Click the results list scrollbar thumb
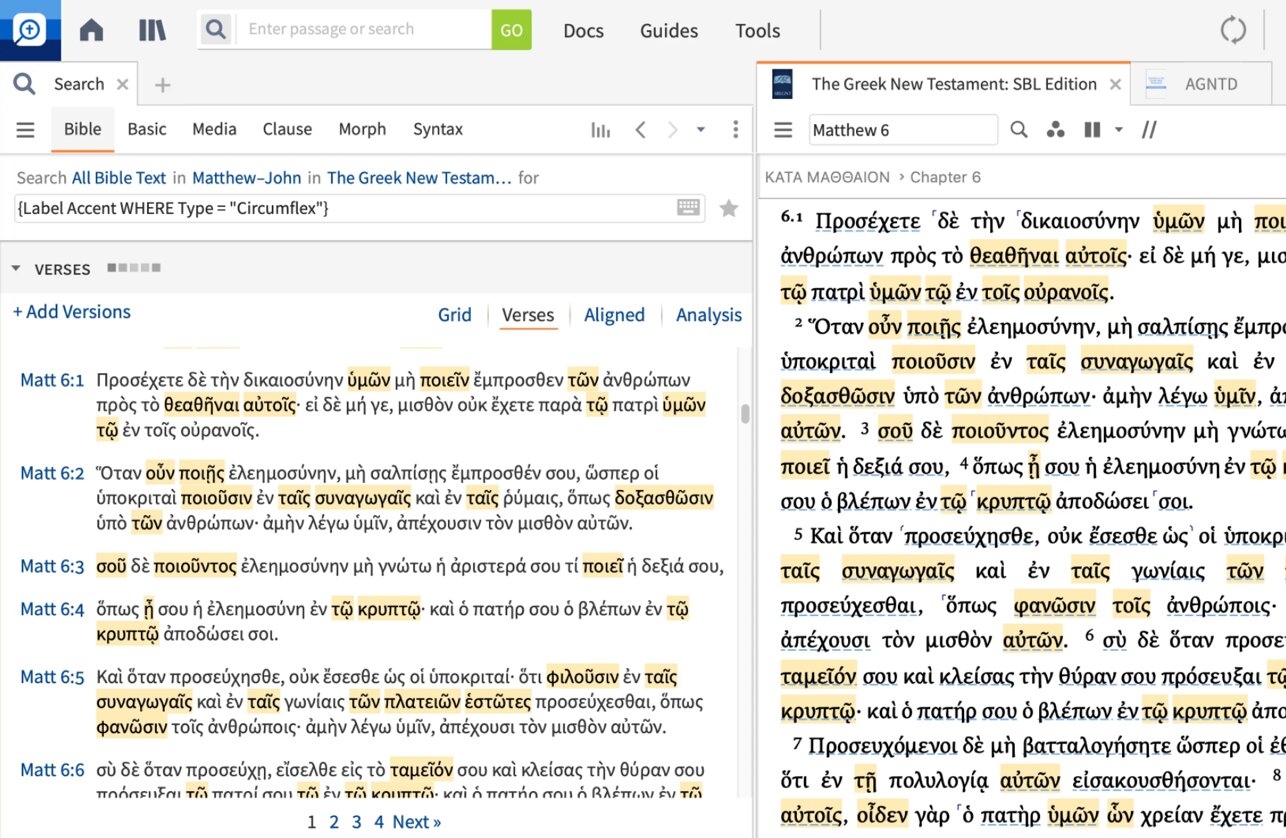1286x838 pixels. pyautogui.click(x=745, y=413)
